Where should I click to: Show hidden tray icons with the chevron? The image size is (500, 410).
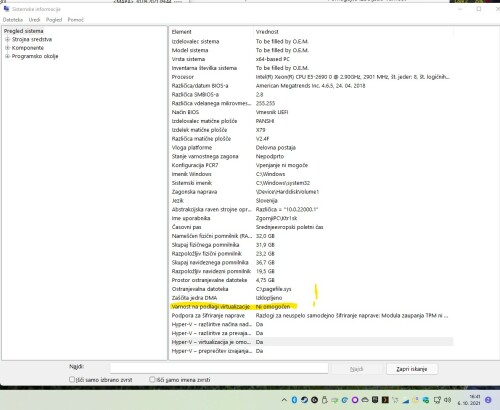coord(284,400)
